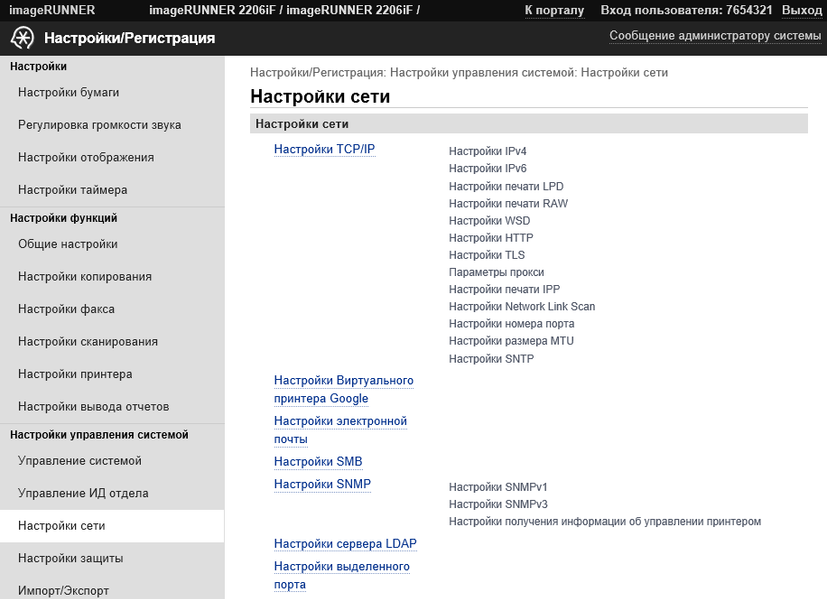The height and width of the screenshot is (599, 827).
Task: Click the Настройки HTTP text
Action: pos(491,238)
